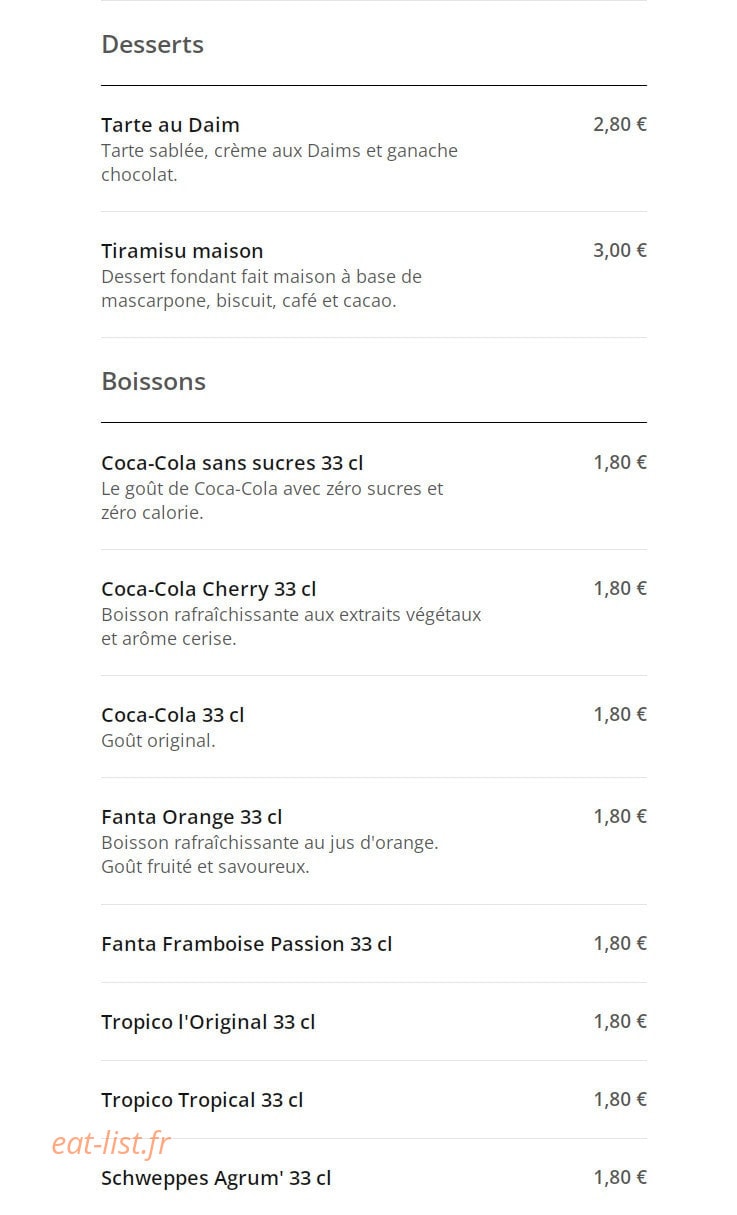Click the Desserts section heading
737x1215 pixels.
[152, 44]
